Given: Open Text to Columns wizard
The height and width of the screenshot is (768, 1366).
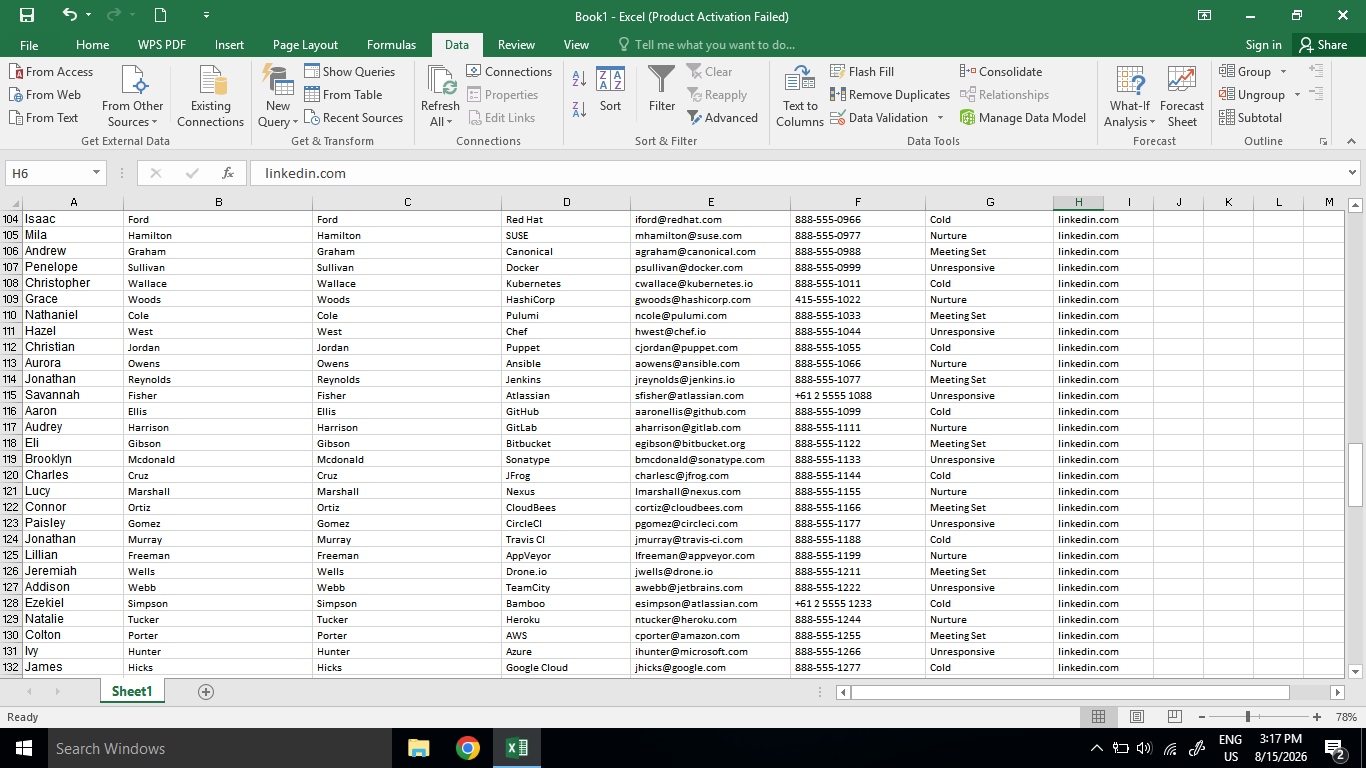Looking at the screenshot, I should pyautogui.click(x=800, y=97).
